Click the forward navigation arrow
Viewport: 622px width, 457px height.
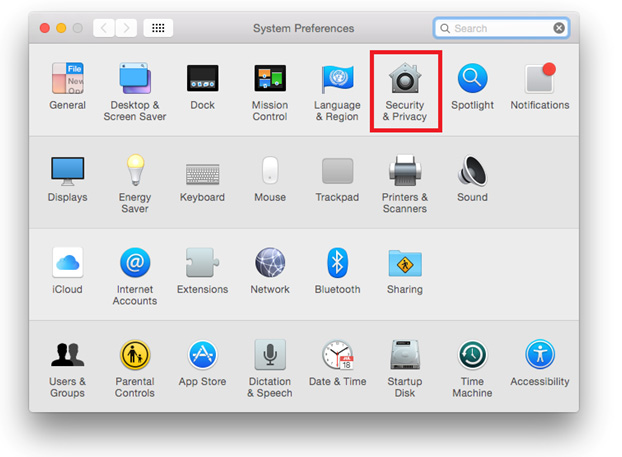[x=126, y=28]
